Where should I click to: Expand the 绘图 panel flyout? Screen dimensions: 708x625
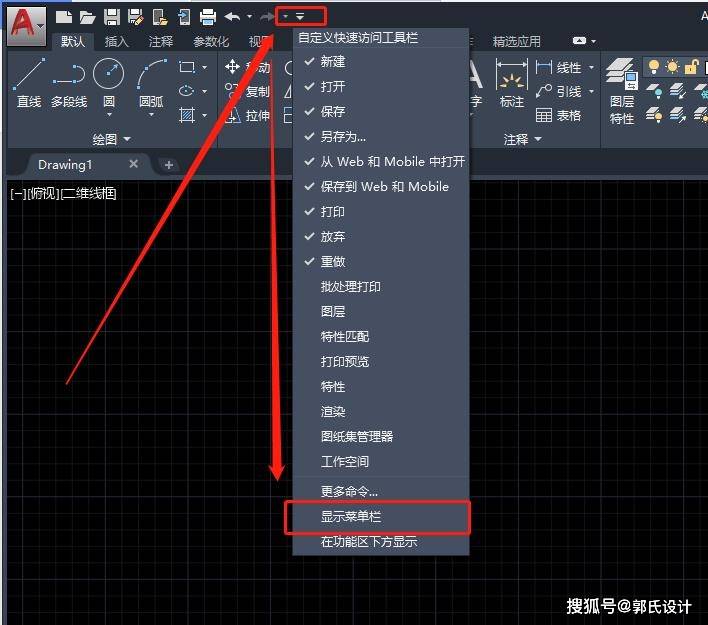click(x=112, y=139)
